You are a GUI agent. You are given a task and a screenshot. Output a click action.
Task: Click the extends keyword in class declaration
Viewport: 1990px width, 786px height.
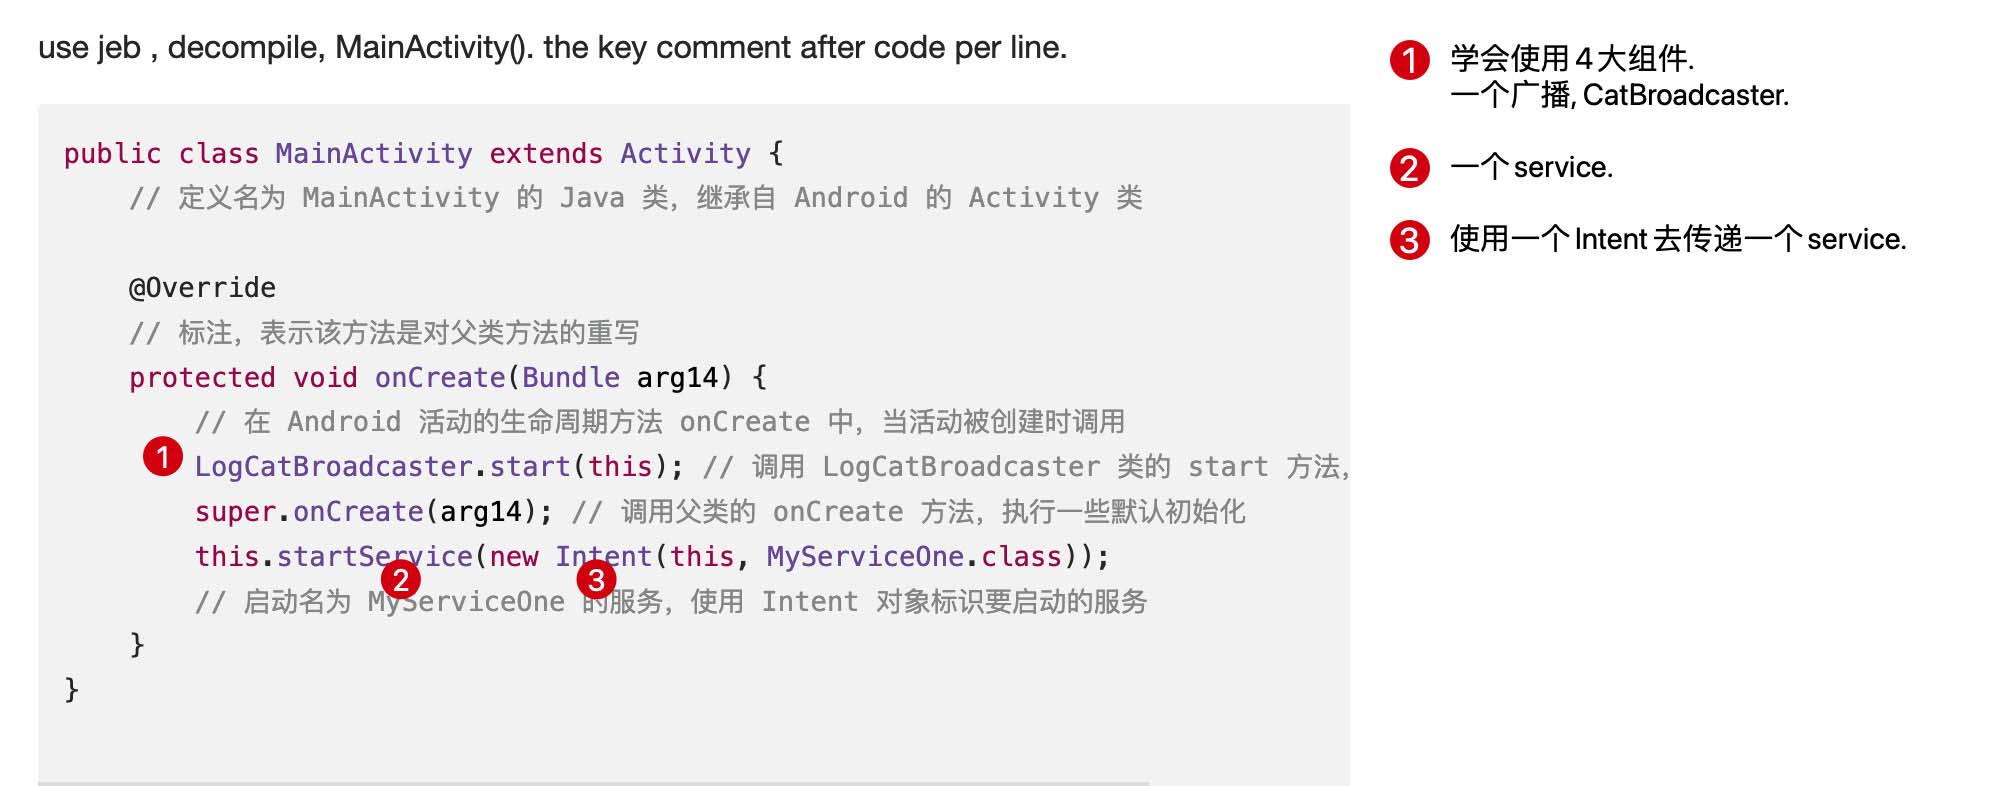pos(546,153)
